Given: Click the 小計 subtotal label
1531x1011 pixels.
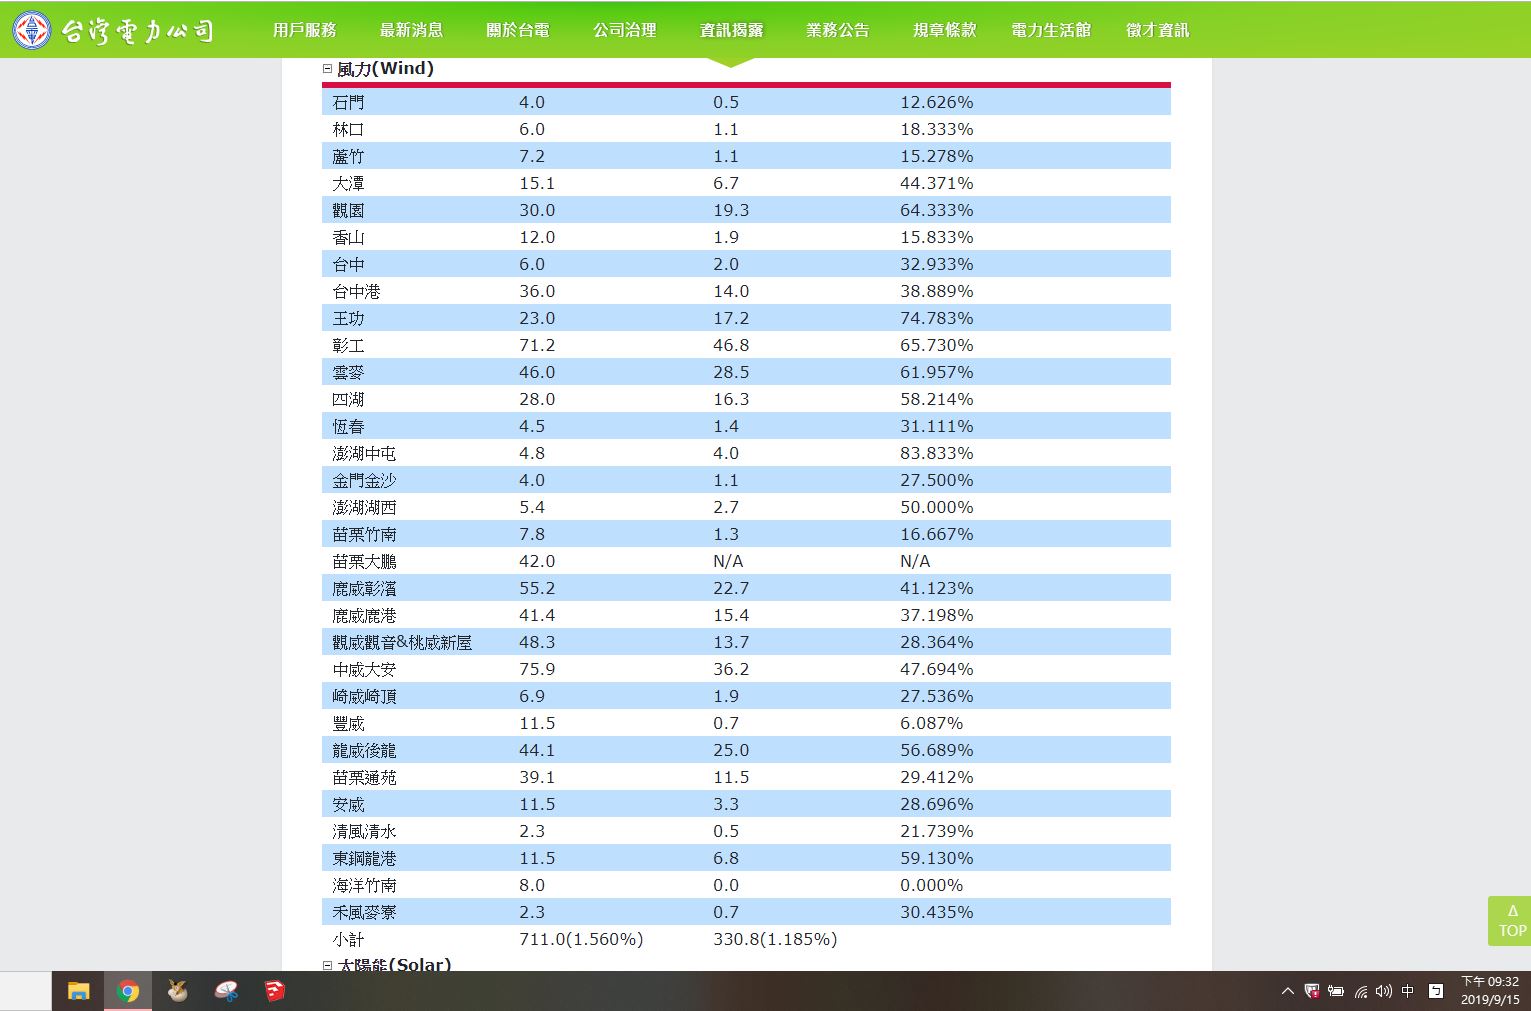Looking at the screenshot, I should [348, 939].
